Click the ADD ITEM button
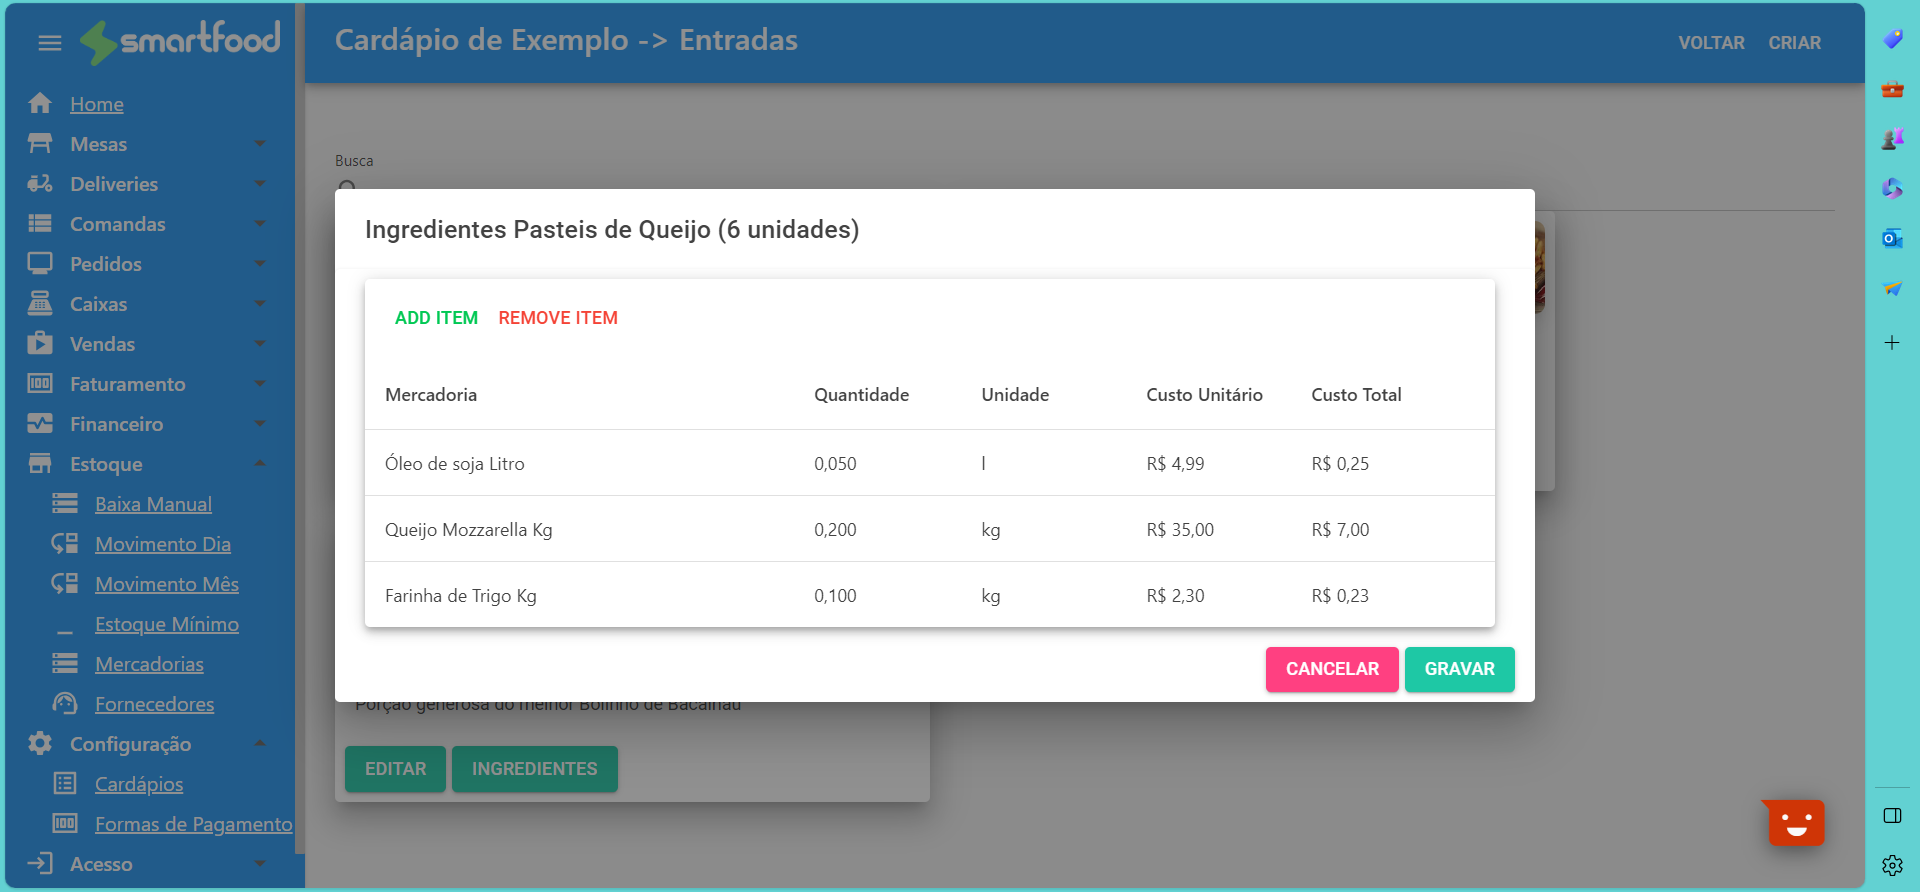The image size is (1920, 892). (x=436, y=318)
